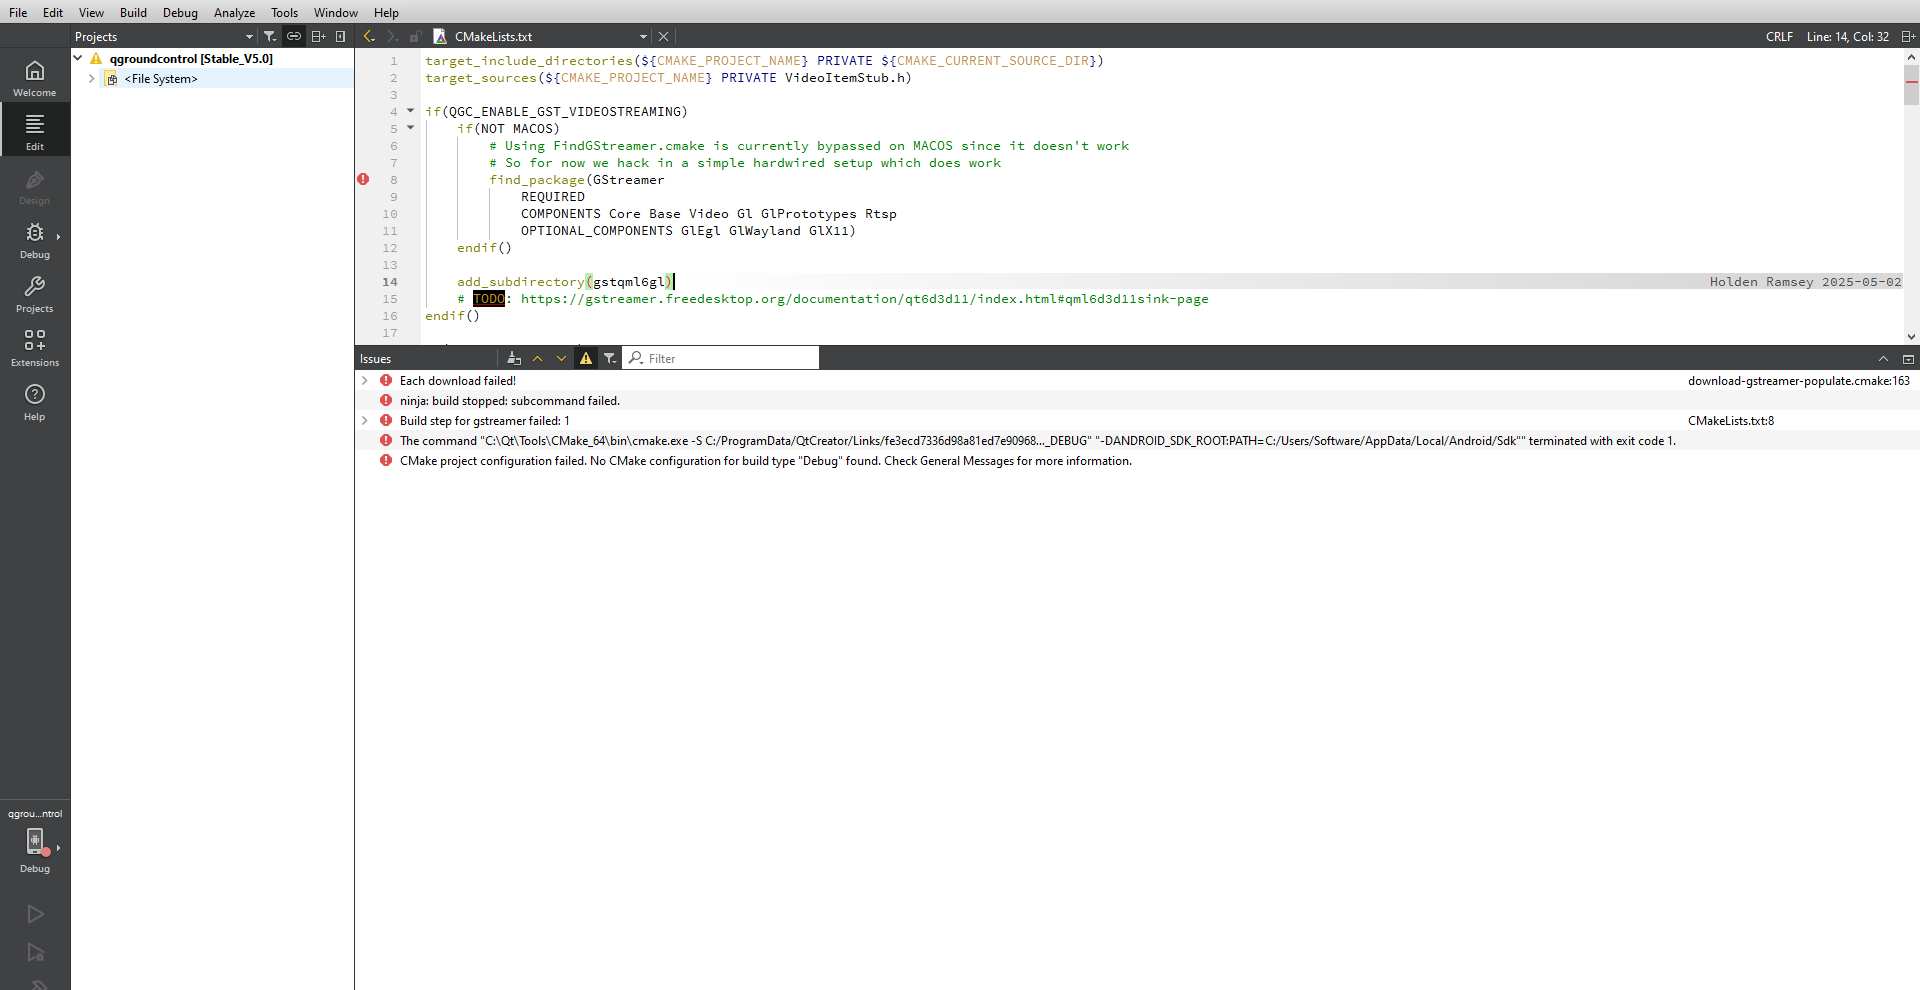
Task: Open the Analyze menu
Action: [234, 13]
